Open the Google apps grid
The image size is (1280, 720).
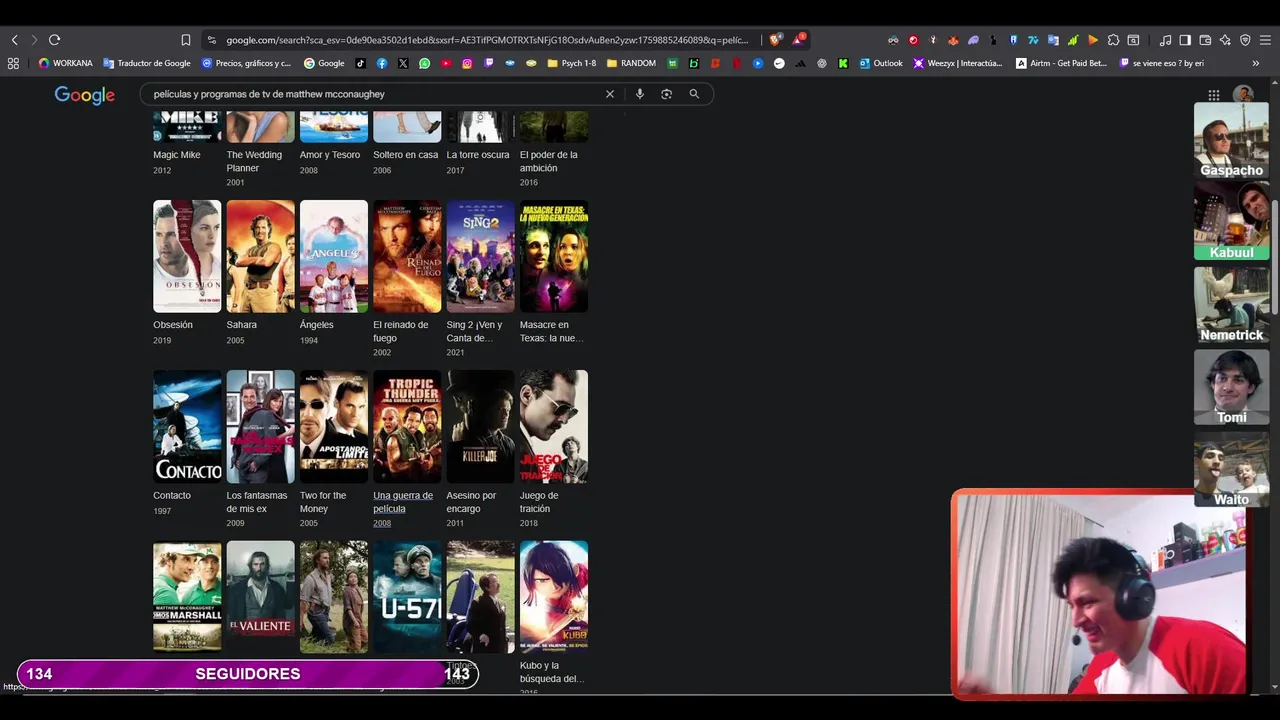pyautogui.click(x=1213, y=95)
